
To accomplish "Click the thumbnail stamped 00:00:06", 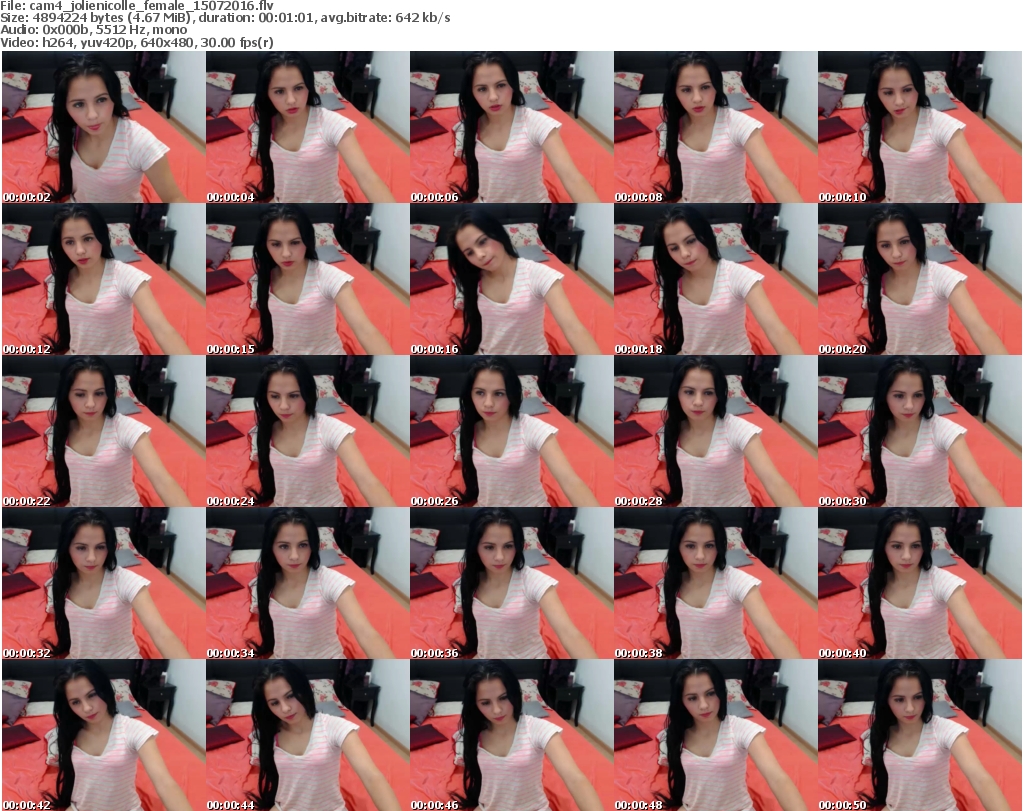I will point(511,127).
